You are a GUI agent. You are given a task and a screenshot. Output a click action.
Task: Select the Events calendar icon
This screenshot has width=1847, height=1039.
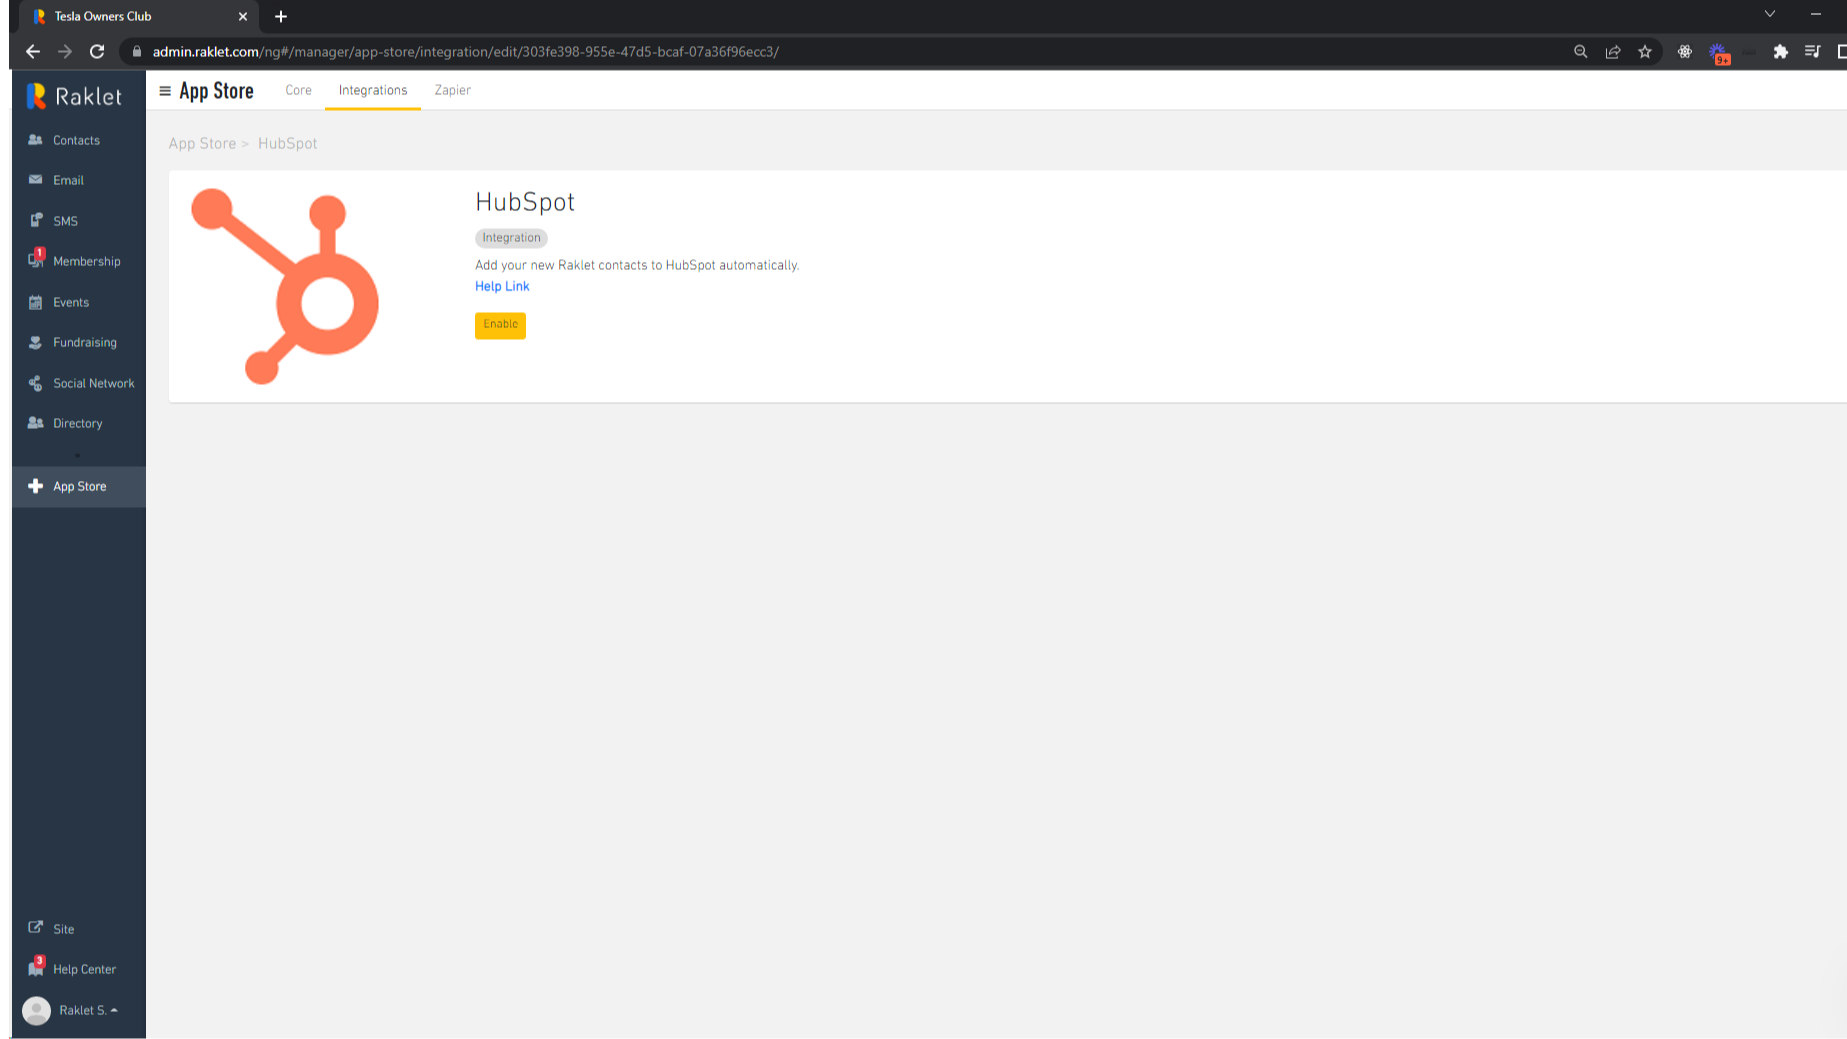coord(36,302)
